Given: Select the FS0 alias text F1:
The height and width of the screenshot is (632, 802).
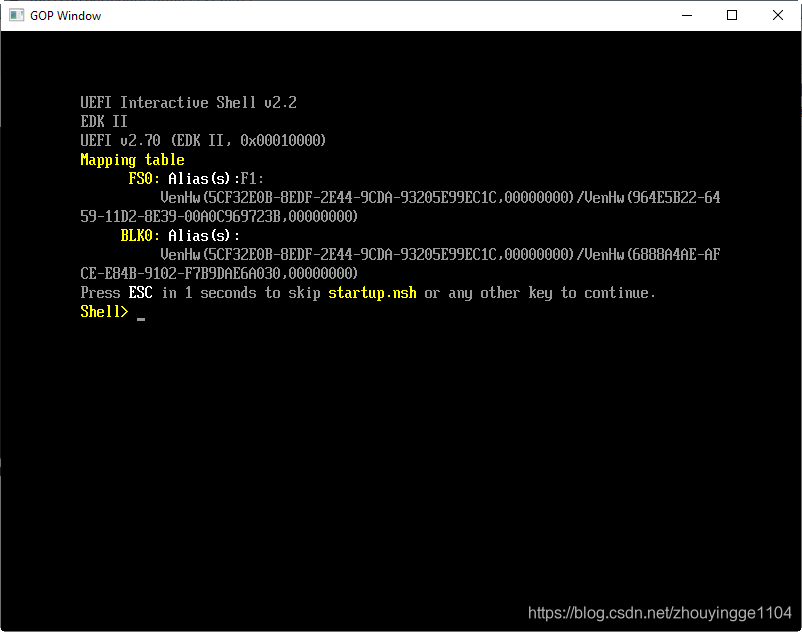Looking at the screenshot, I should pyautogui.click(x=252, y=178).
